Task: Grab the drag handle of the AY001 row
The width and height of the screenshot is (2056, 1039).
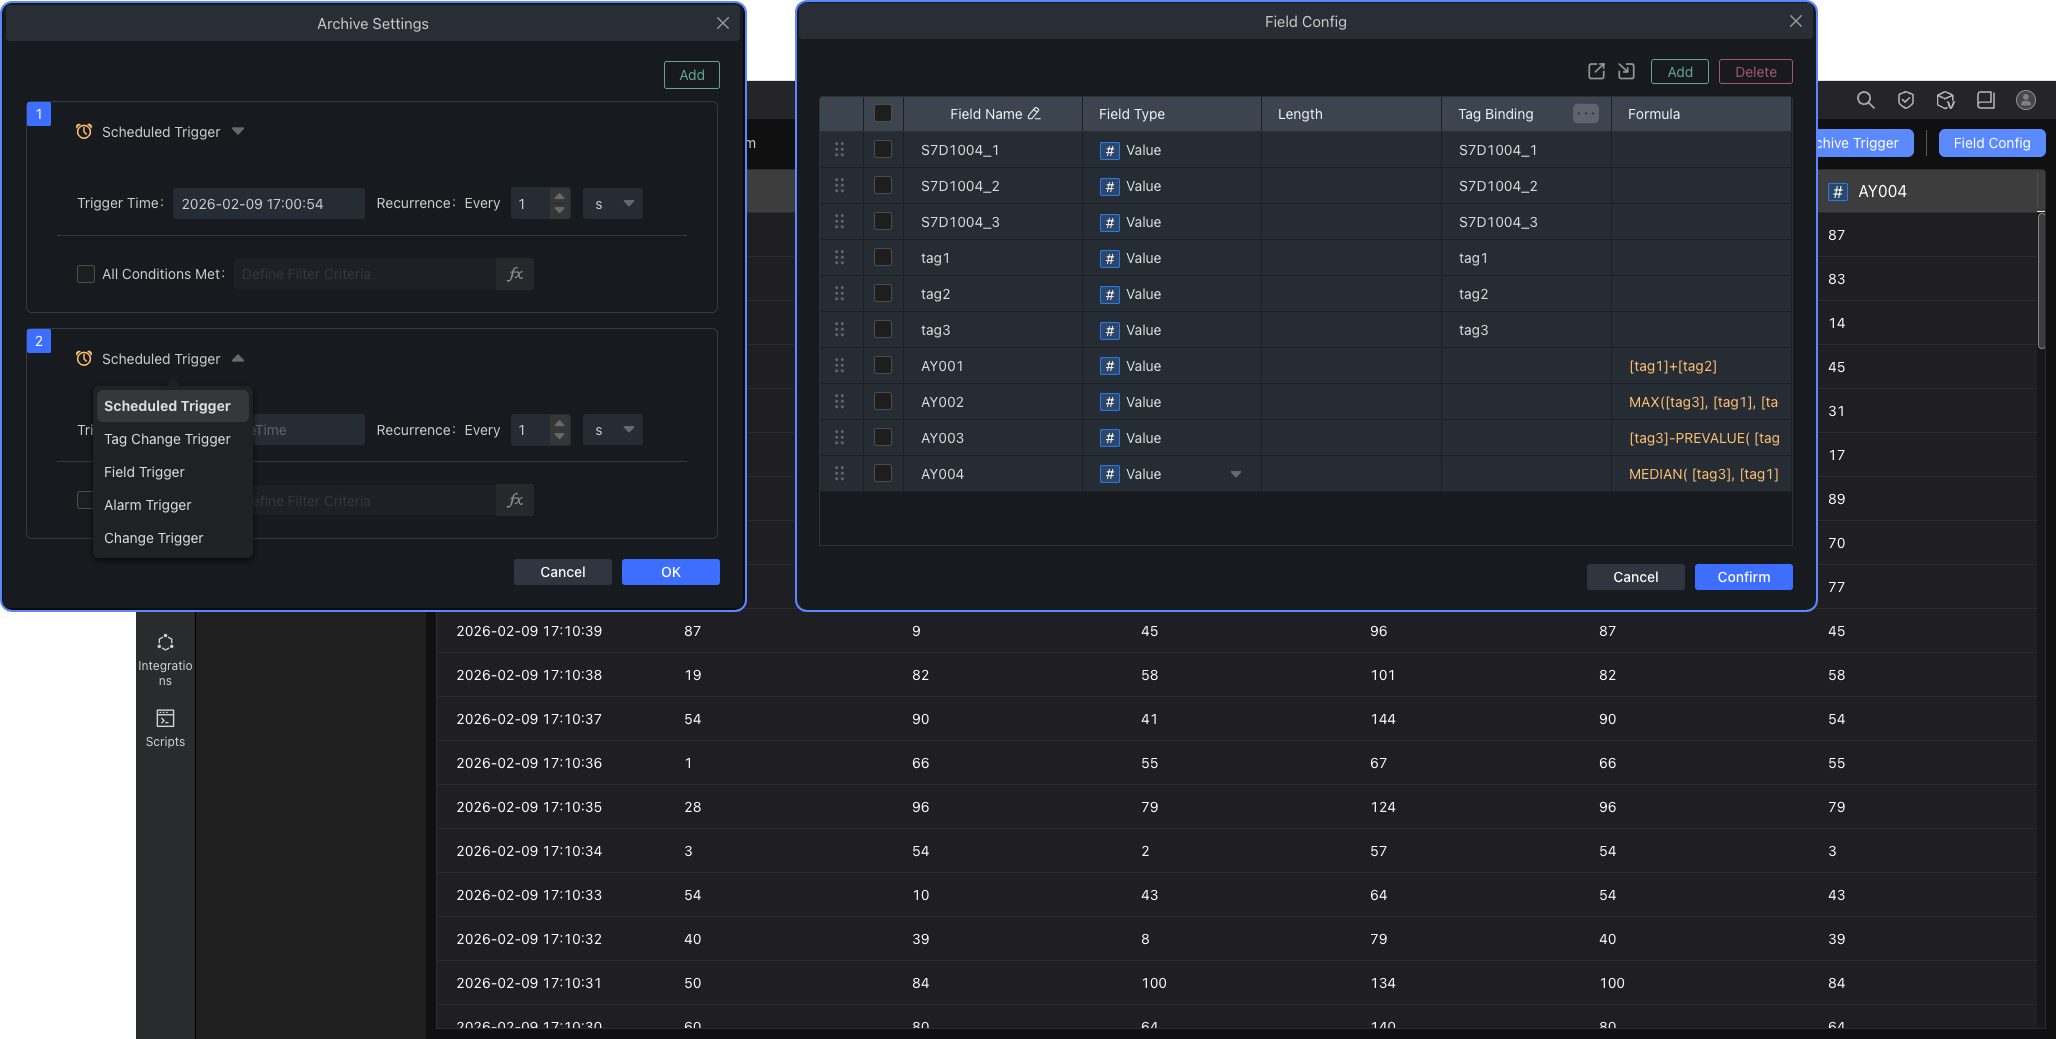Action: pos(839,366)
